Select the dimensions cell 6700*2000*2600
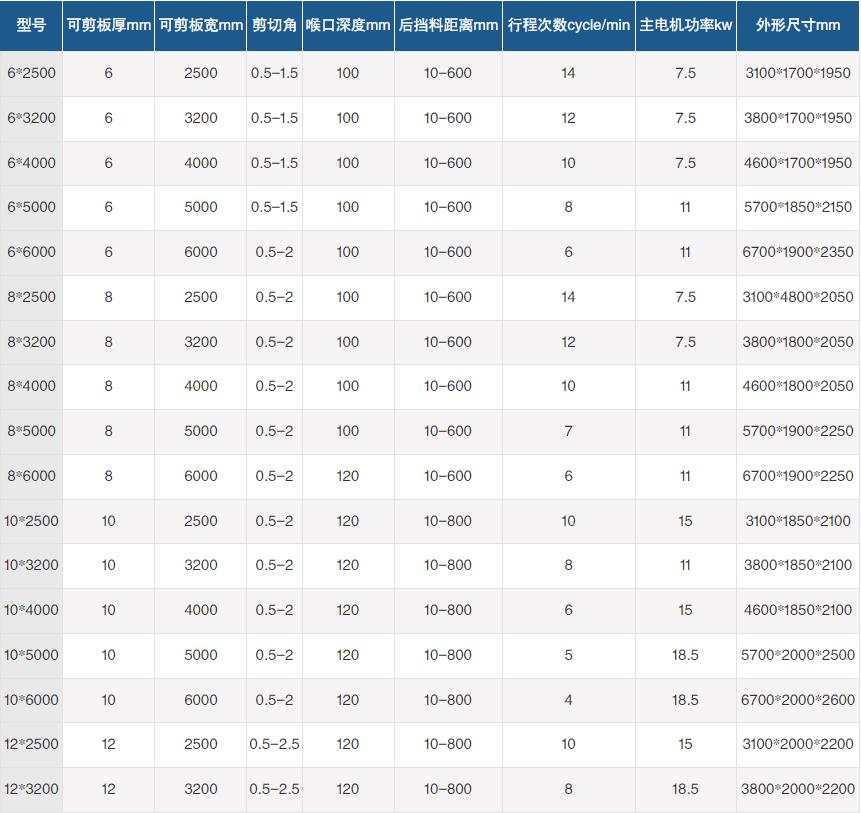 797,700
